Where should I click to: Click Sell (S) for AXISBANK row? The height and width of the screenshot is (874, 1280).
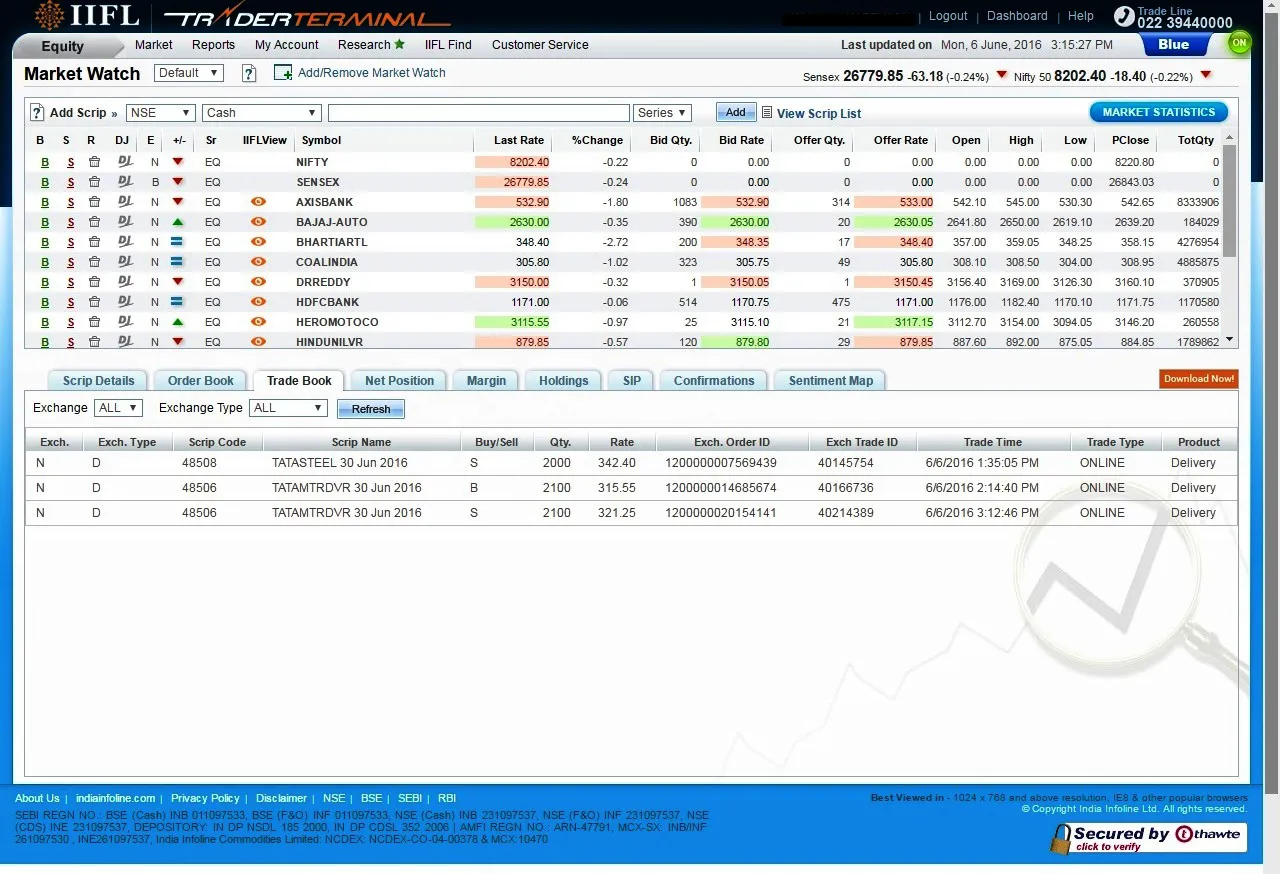point(70,202)
